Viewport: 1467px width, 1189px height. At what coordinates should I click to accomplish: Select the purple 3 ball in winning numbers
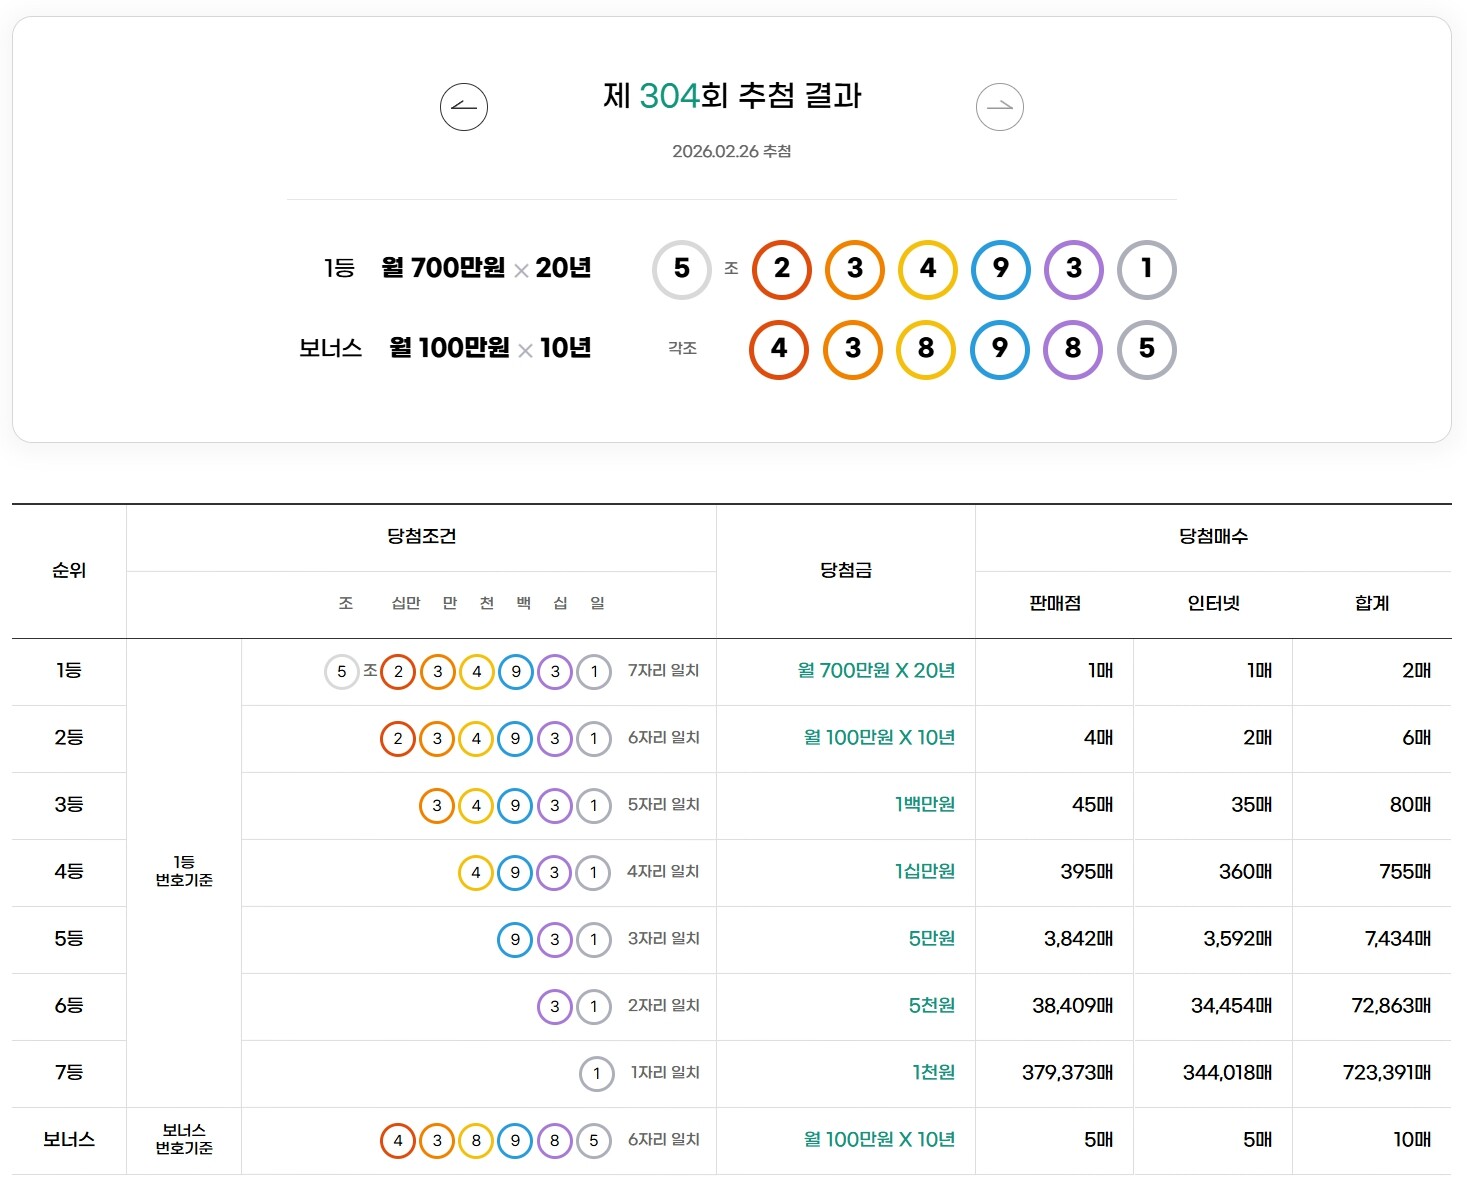tap(1073, 269)
